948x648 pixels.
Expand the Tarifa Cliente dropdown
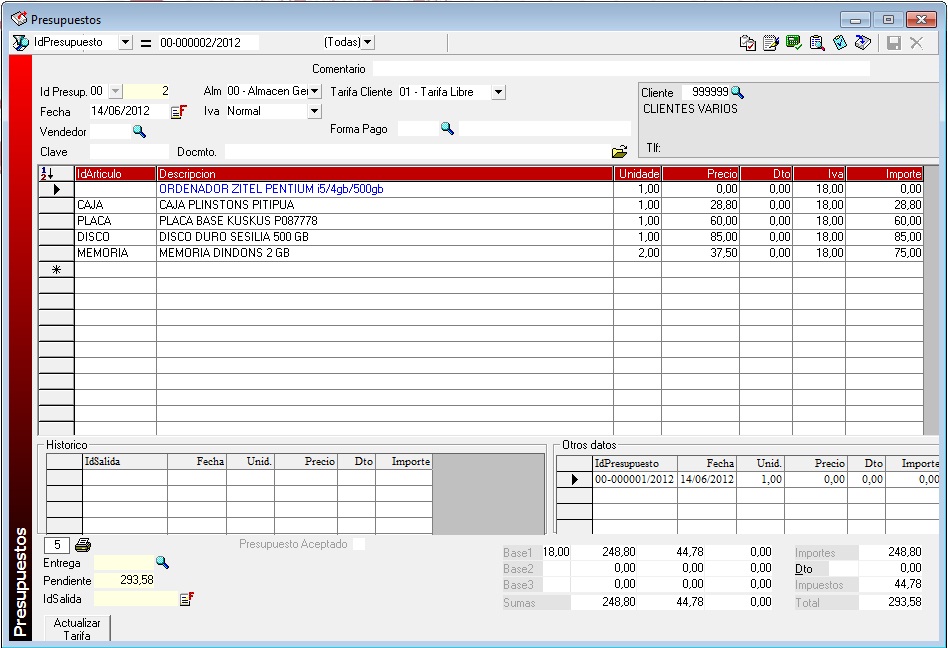pos(498,92)
